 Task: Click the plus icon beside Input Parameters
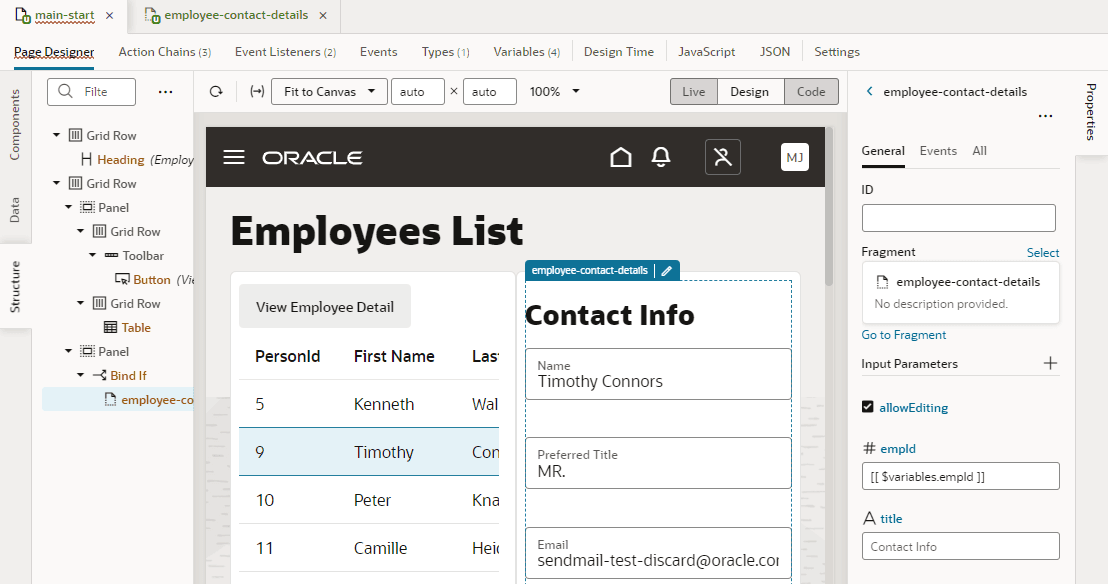[x=1050, y=363]
